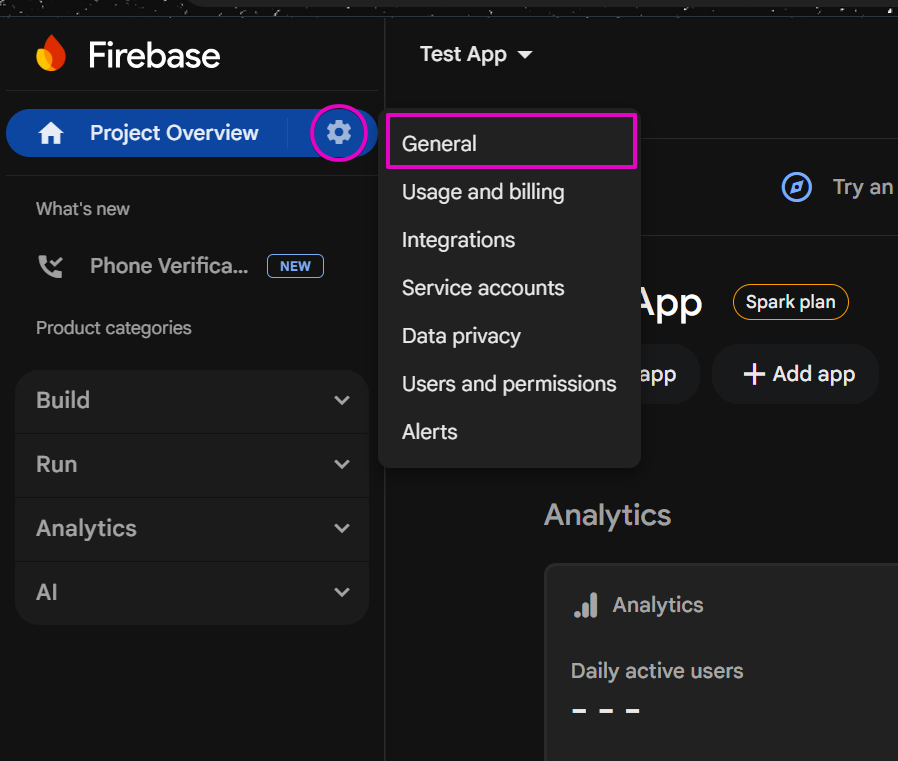Choose Usage and billing menu item

tap(483, 192)
